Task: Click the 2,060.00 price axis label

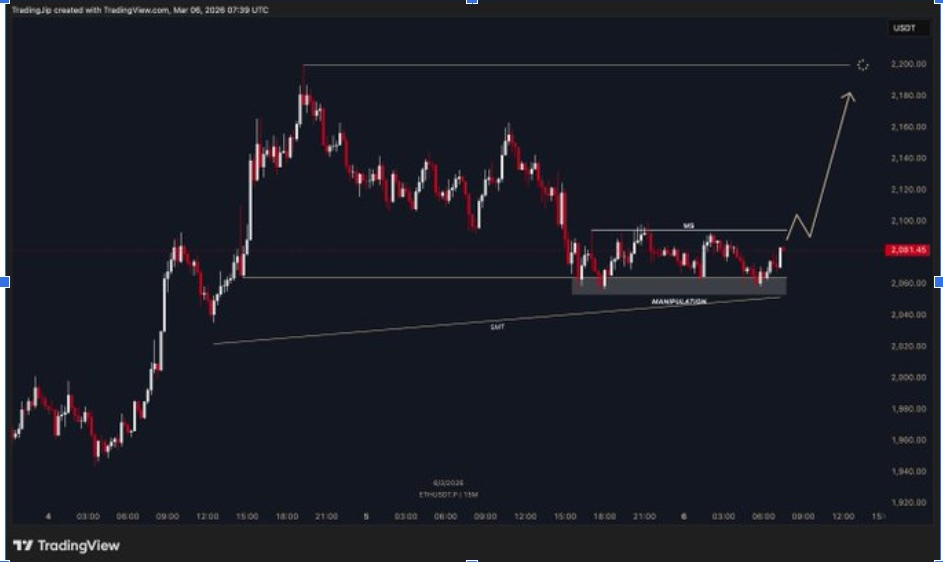Action: click(x=908, y=283)
